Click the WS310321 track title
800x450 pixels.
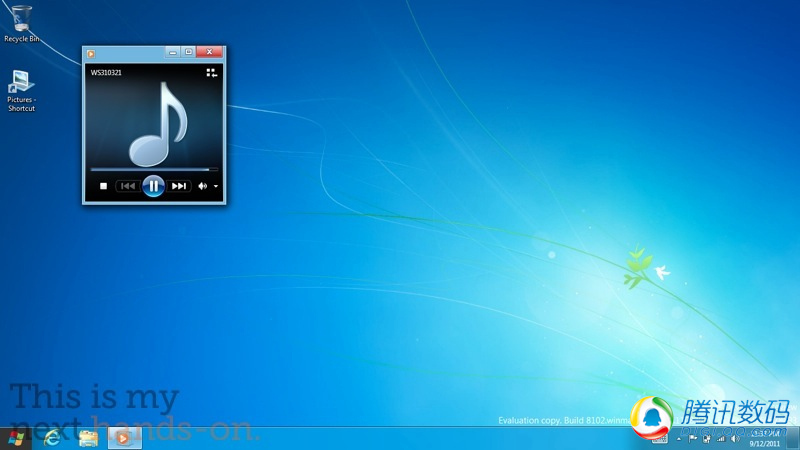point(106,72)
